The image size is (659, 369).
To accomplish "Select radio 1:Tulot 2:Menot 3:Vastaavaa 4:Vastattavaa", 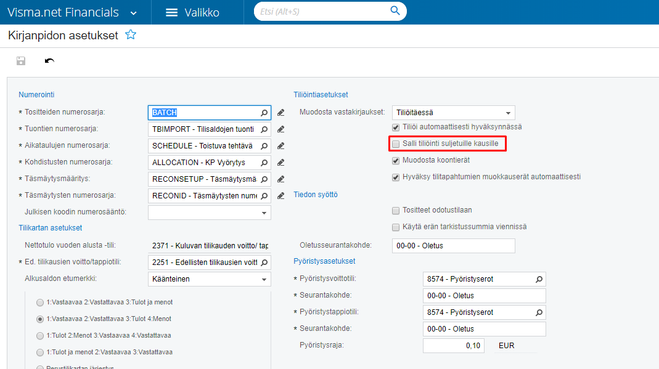I will click(x=40, y=336).
